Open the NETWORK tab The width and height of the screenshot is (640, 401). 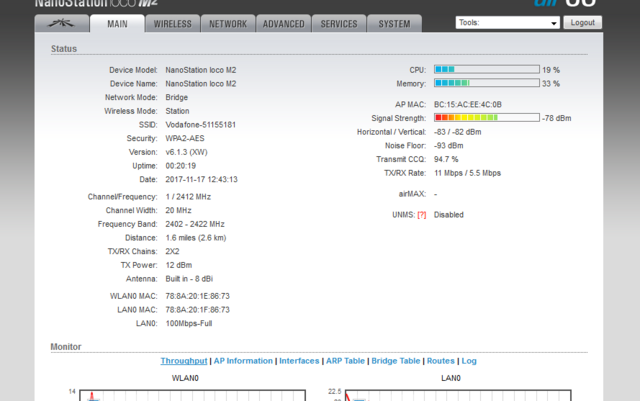pyautogui.click(x=228, y=24)
